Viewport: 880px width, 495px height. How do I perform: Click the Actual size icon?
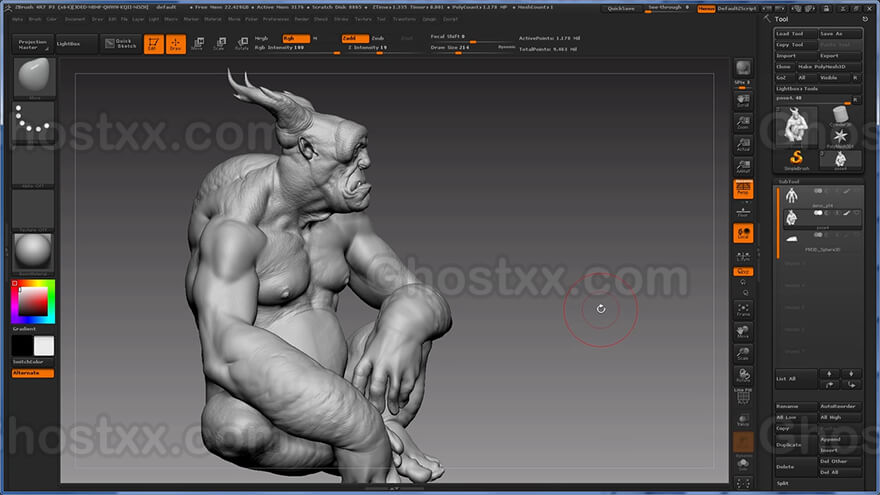coord(743,145)
